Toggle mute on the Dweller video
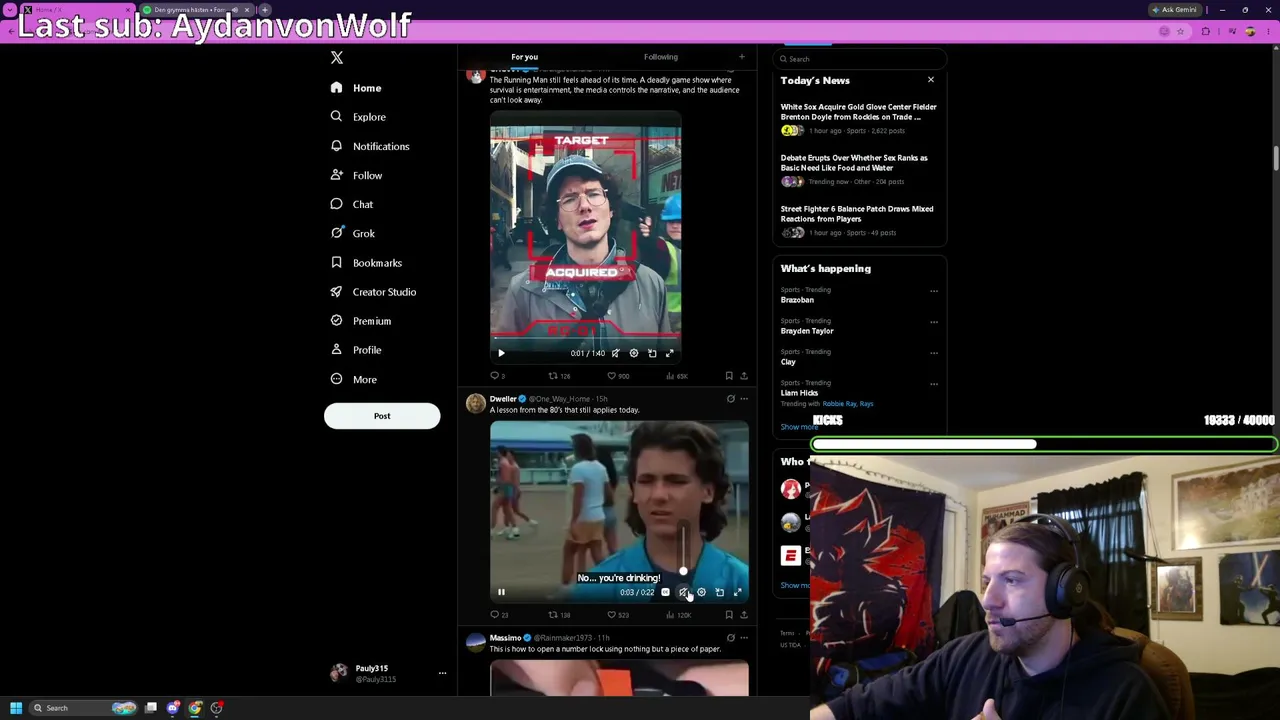 click(x=683, y=592)
